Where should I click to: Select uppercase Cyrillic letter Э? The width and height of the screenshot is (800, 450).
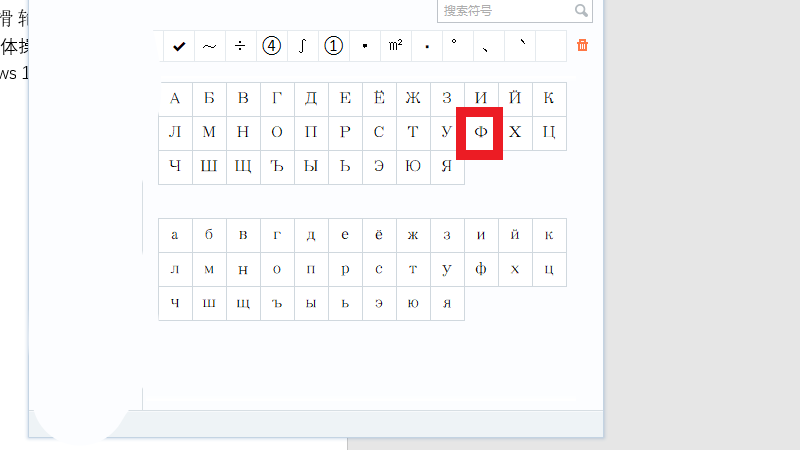coord(379,167)
